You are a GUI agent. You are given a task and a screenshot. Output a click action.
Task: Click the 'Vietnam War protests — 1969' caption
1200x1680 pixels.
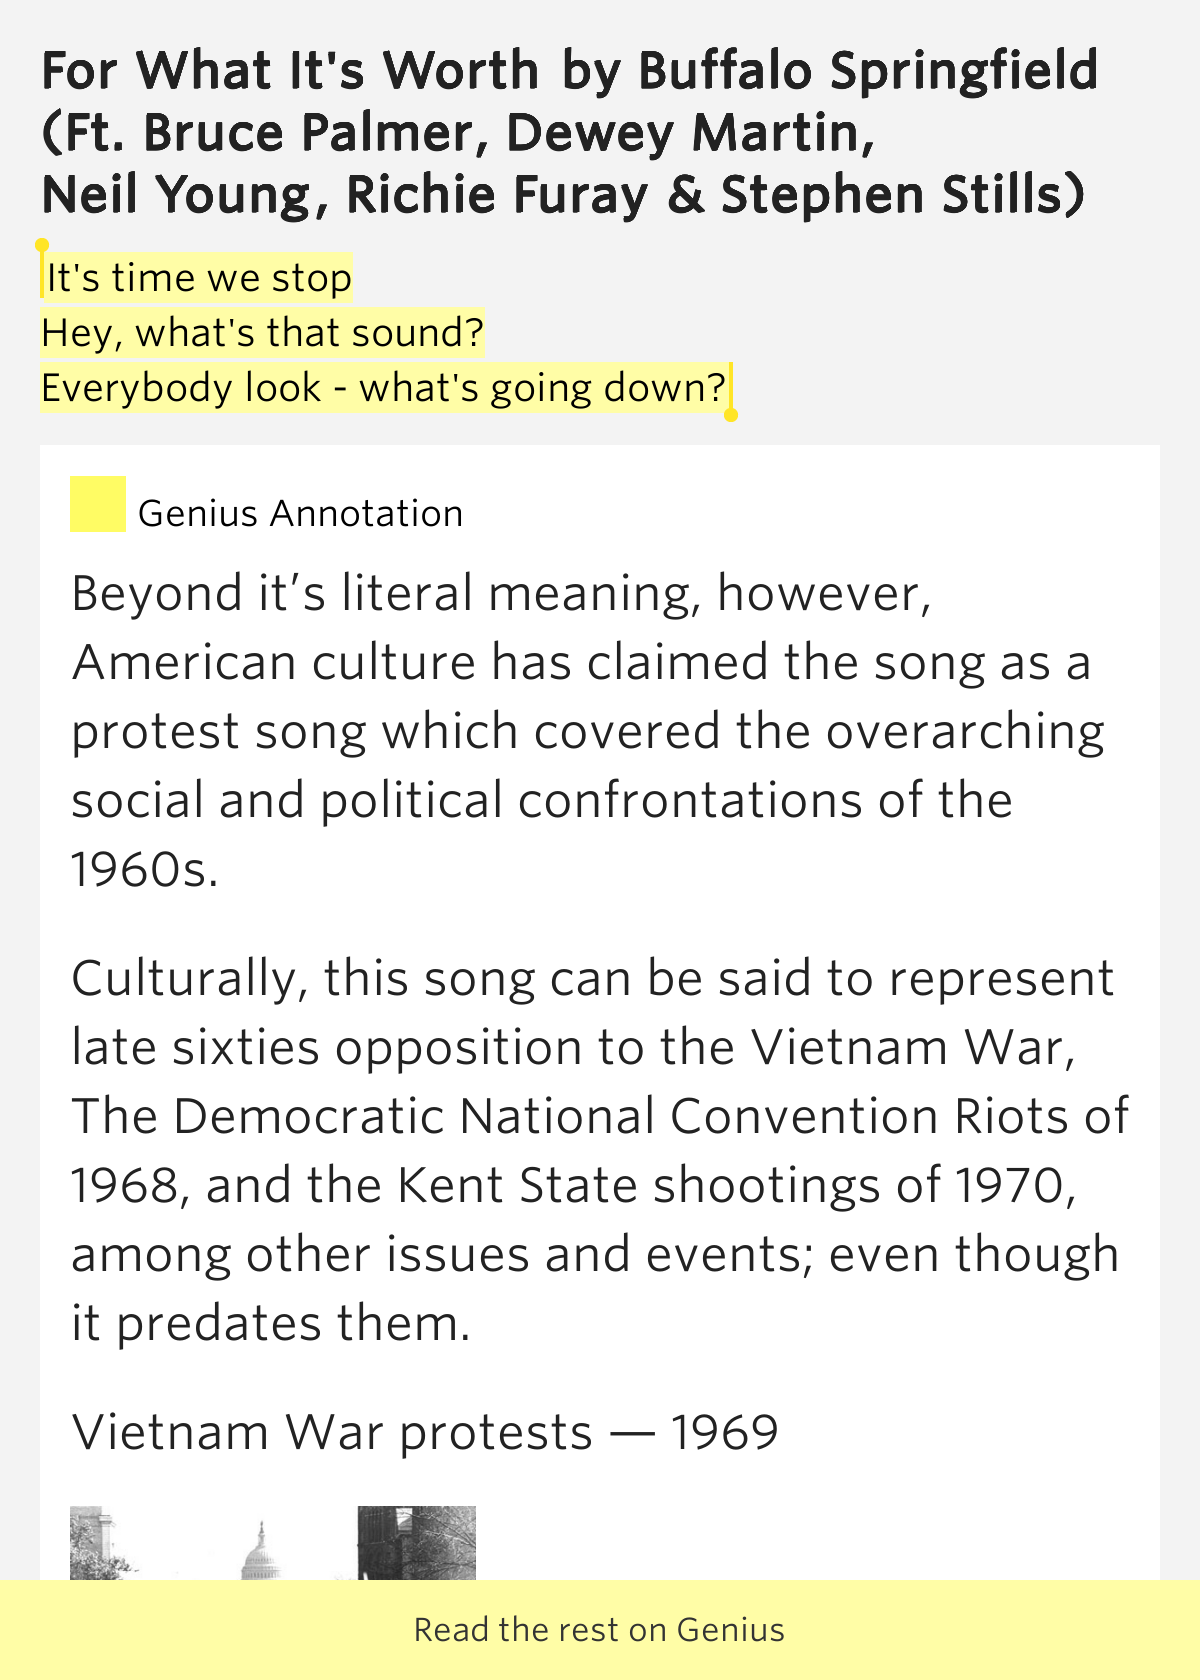[425, 1432]
